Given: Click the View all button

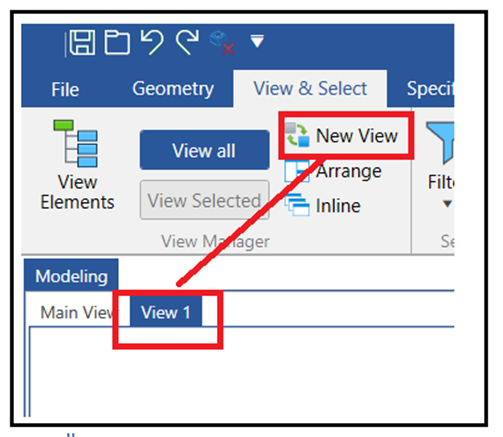Looking at the screenshot, I should [204, 150].
